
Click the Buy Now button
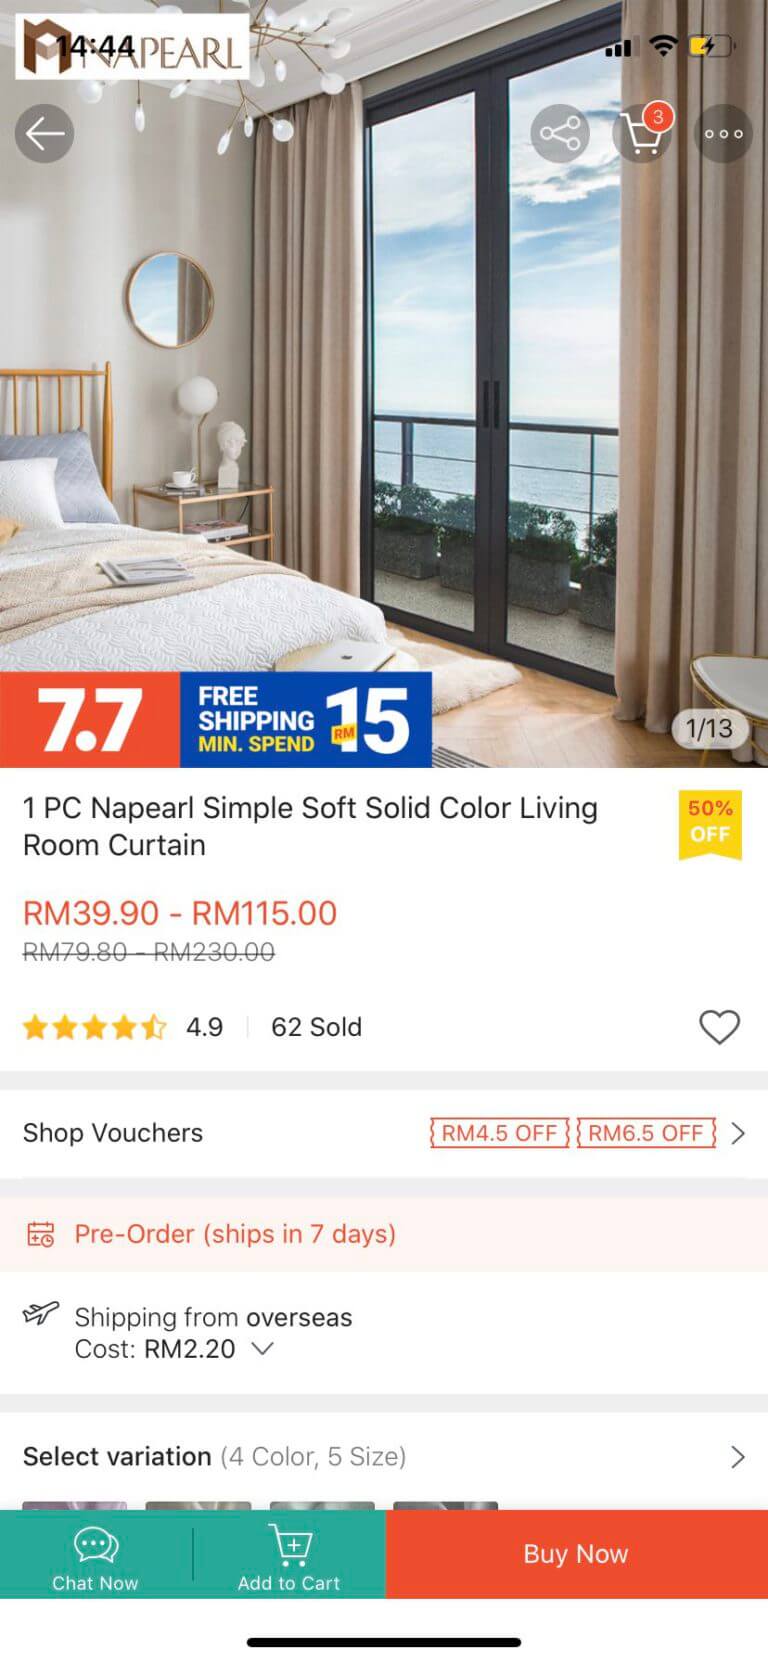[x=576, y=1554]
